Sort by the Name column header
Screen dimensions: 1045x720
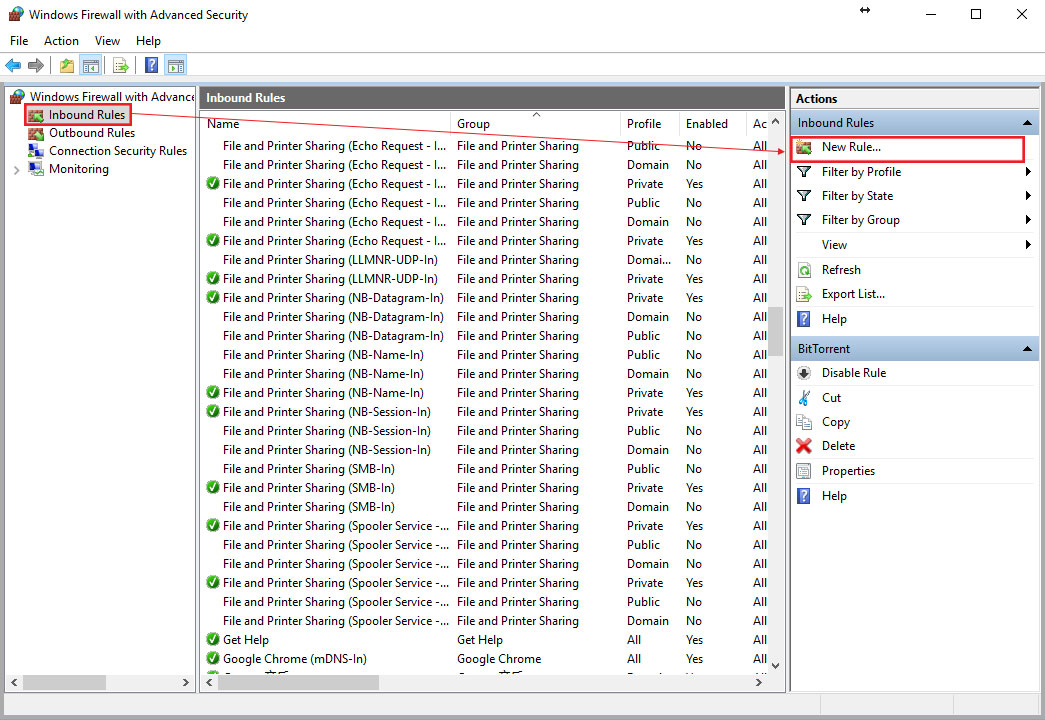click(325, 124)
